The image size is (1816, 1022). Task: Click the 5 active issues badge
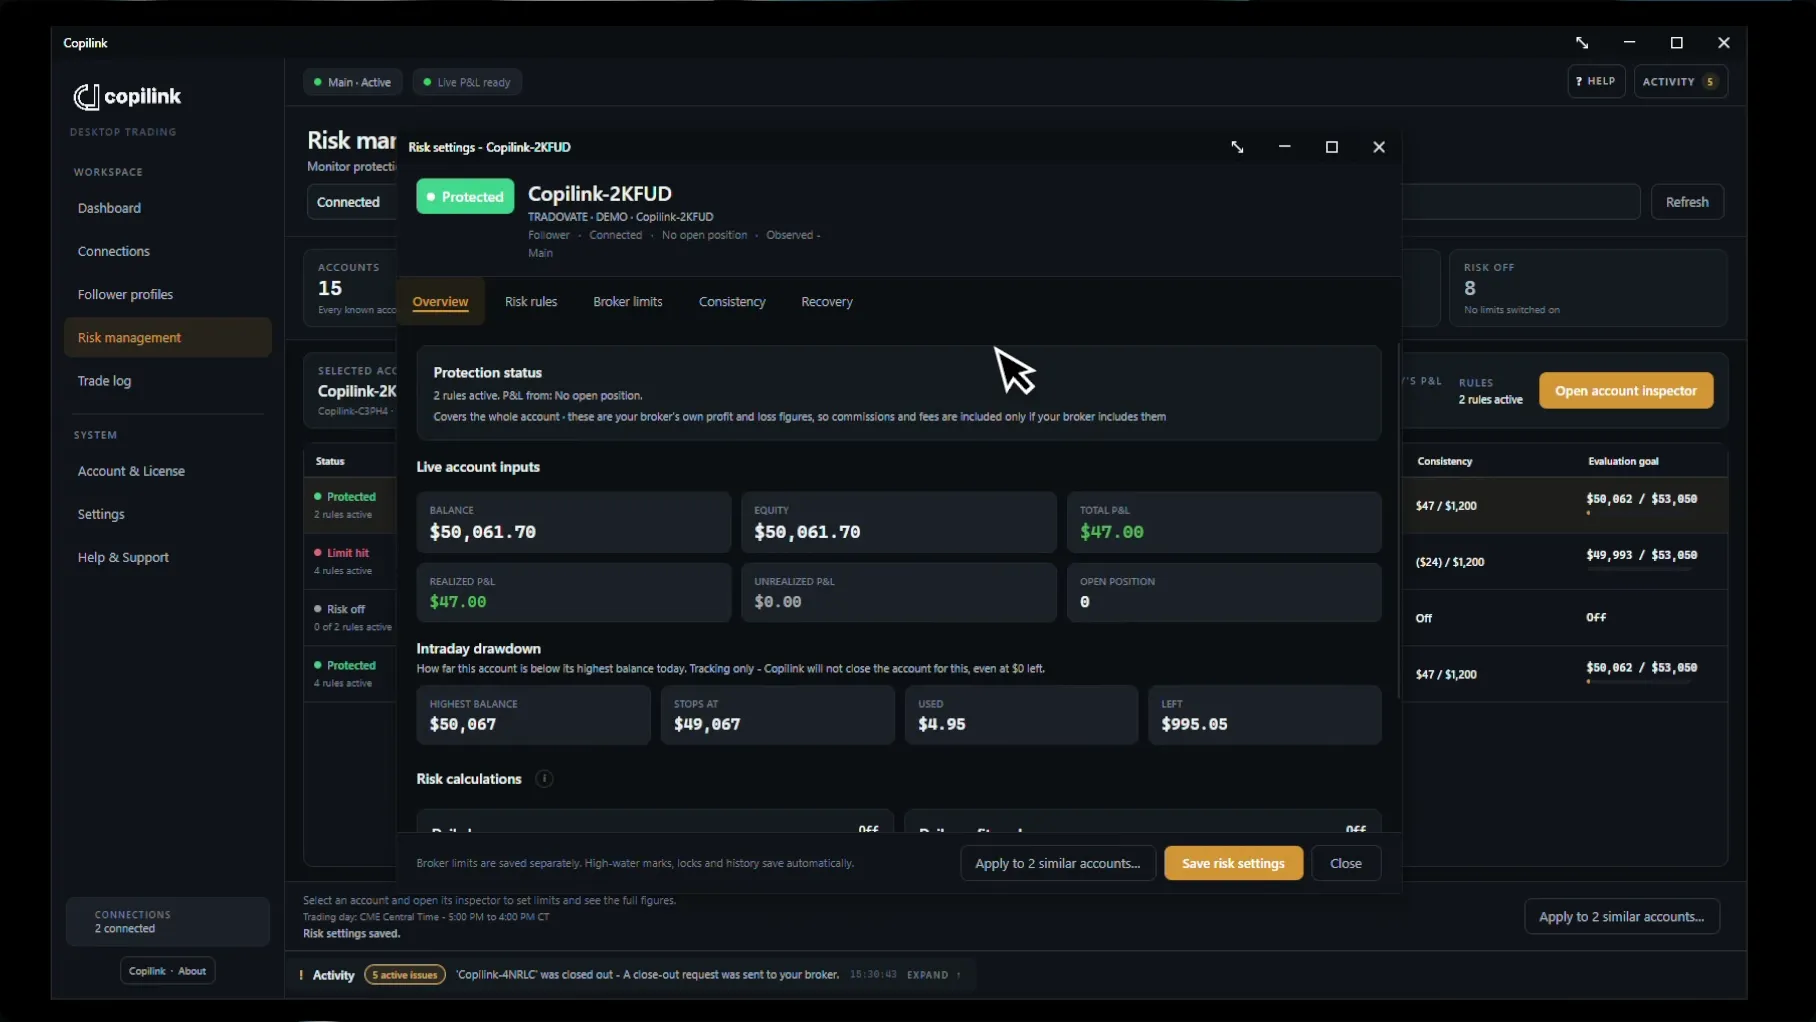405,975
